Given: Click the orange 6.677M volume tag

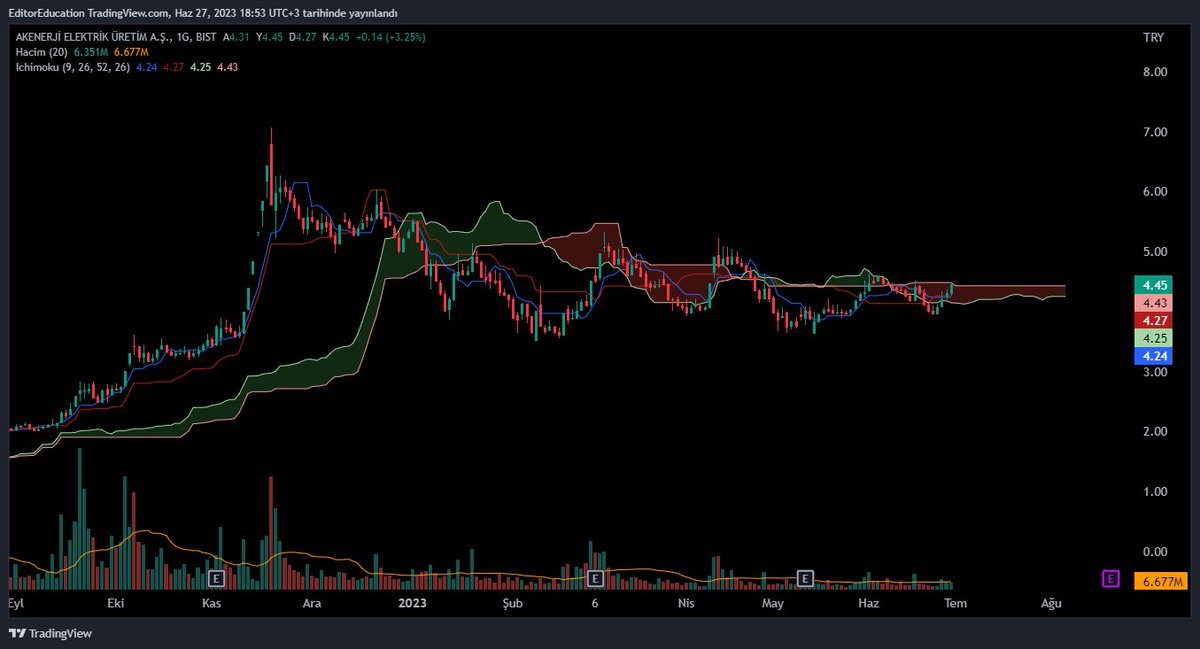Looking at the screenshot, I should click(x=1160, y=579).
